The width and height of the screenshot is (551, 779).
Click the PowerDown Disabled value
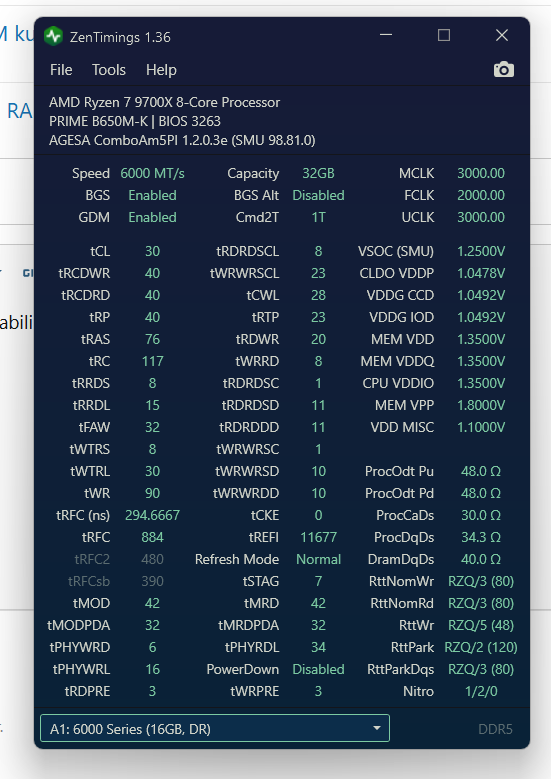click(318, 669)
